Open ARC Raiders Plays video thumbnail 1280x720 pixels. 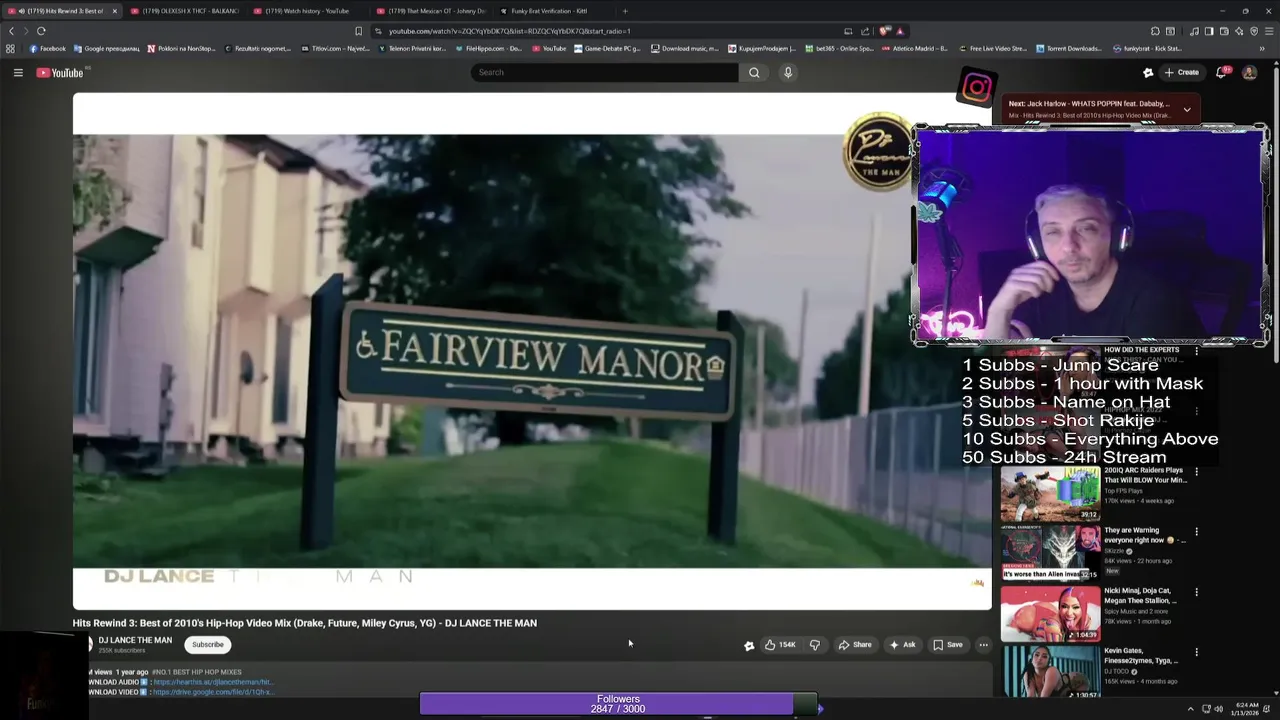click(x=1050, y=493)
